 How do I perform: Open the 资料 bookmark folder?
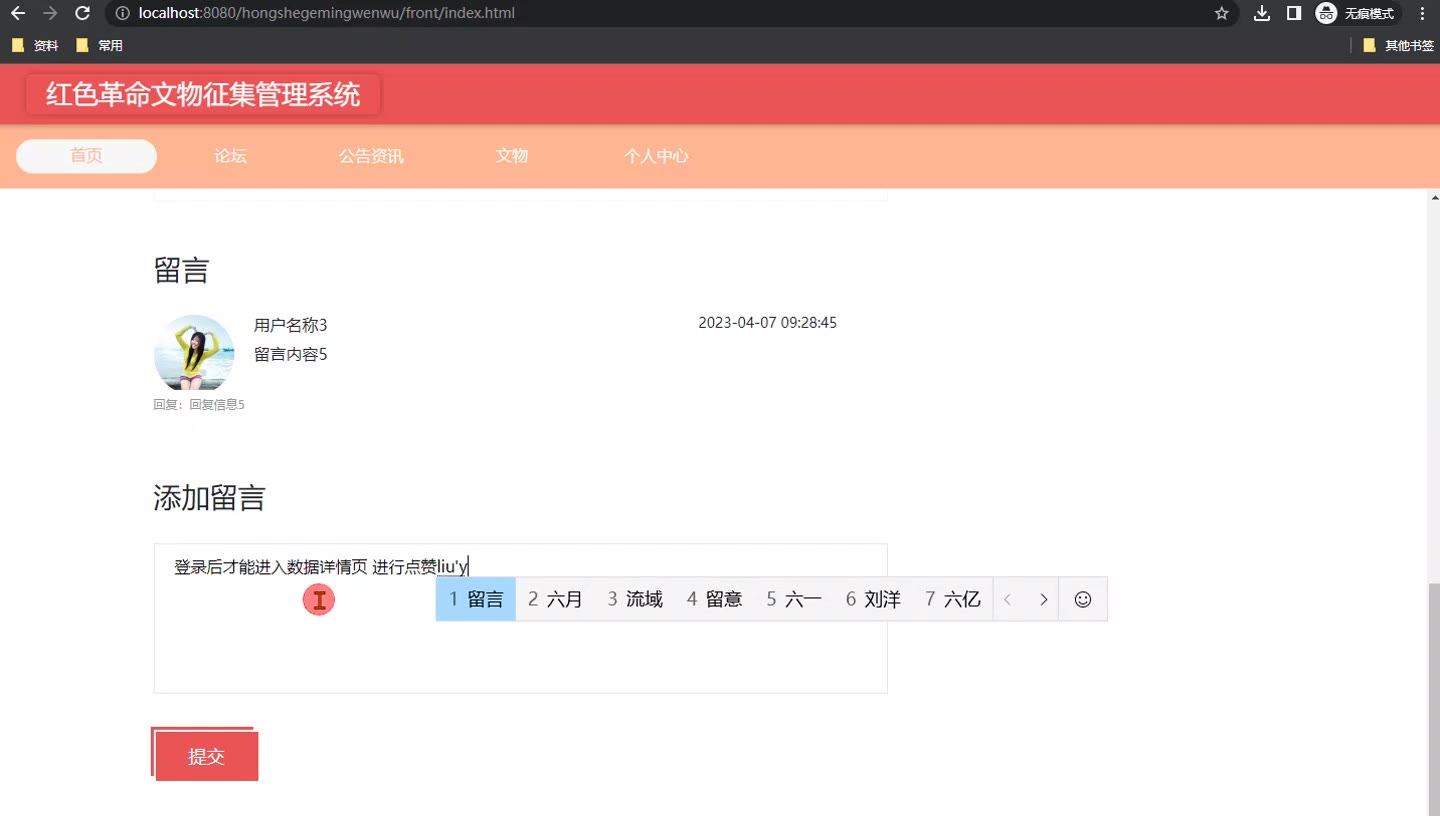tap(35, 46)
